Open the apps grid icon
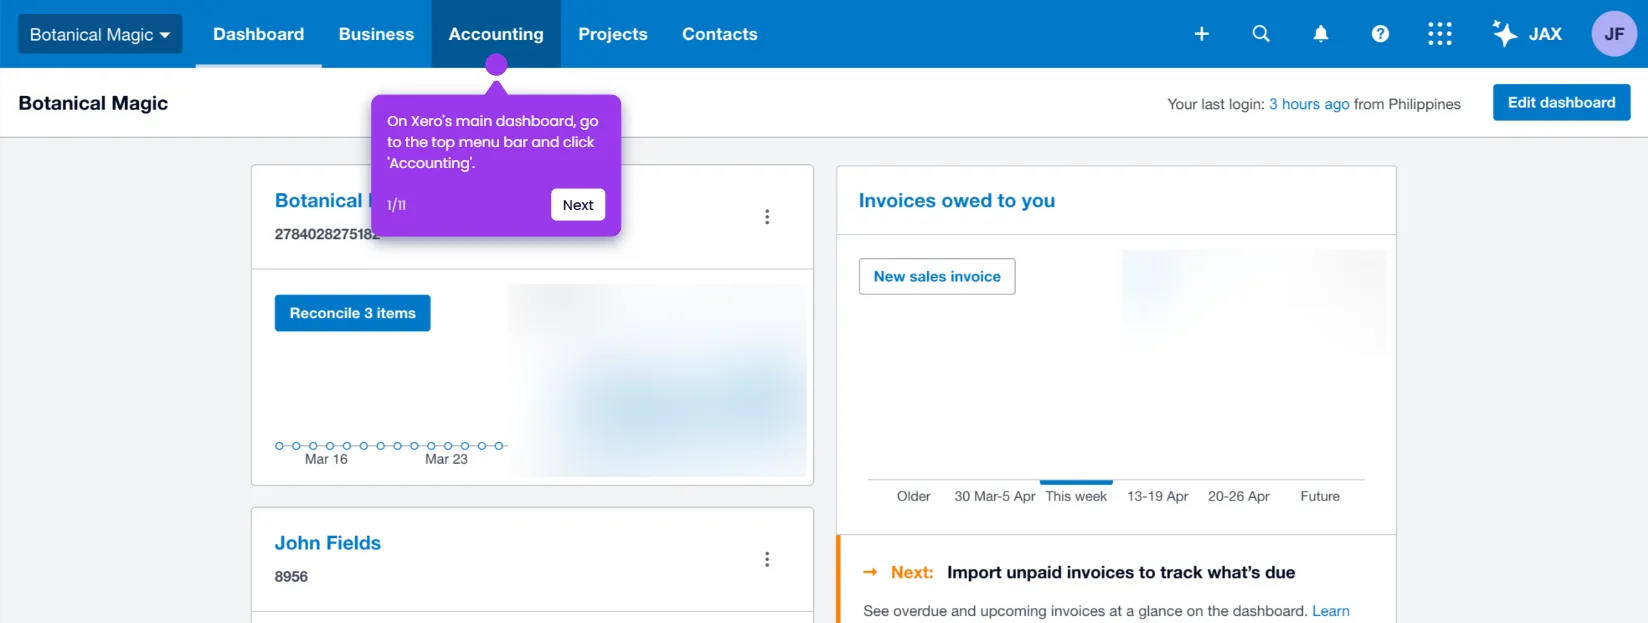This screenshot has height=623, width=1648. point(1440,34)
